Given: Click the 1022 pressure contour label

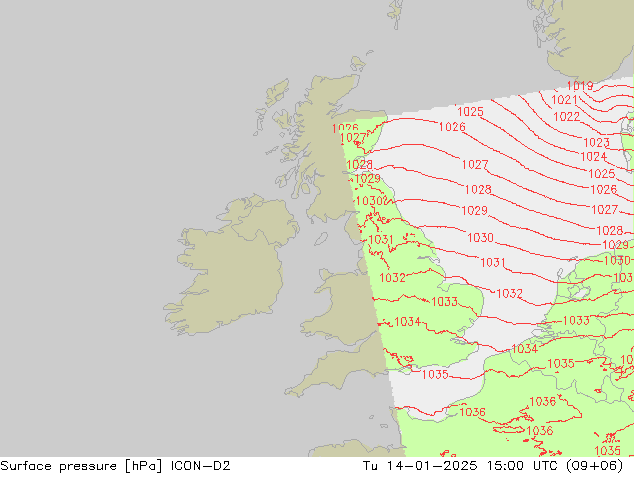Looking at the screenshot, I should coord(566,116).
